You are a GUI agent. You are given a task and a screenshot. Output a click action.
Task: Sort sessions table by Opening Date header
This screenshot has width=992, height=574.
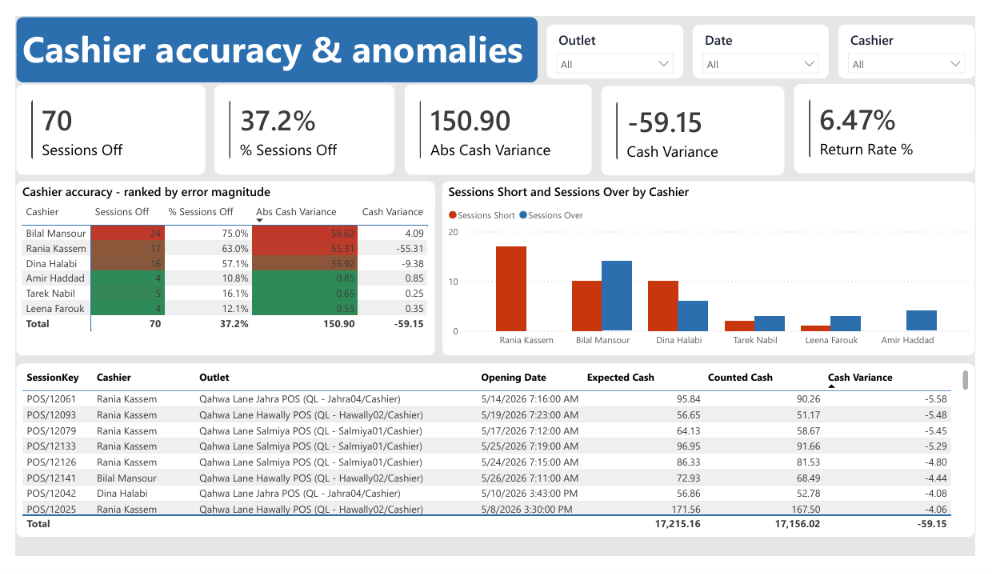coord(513,377)
